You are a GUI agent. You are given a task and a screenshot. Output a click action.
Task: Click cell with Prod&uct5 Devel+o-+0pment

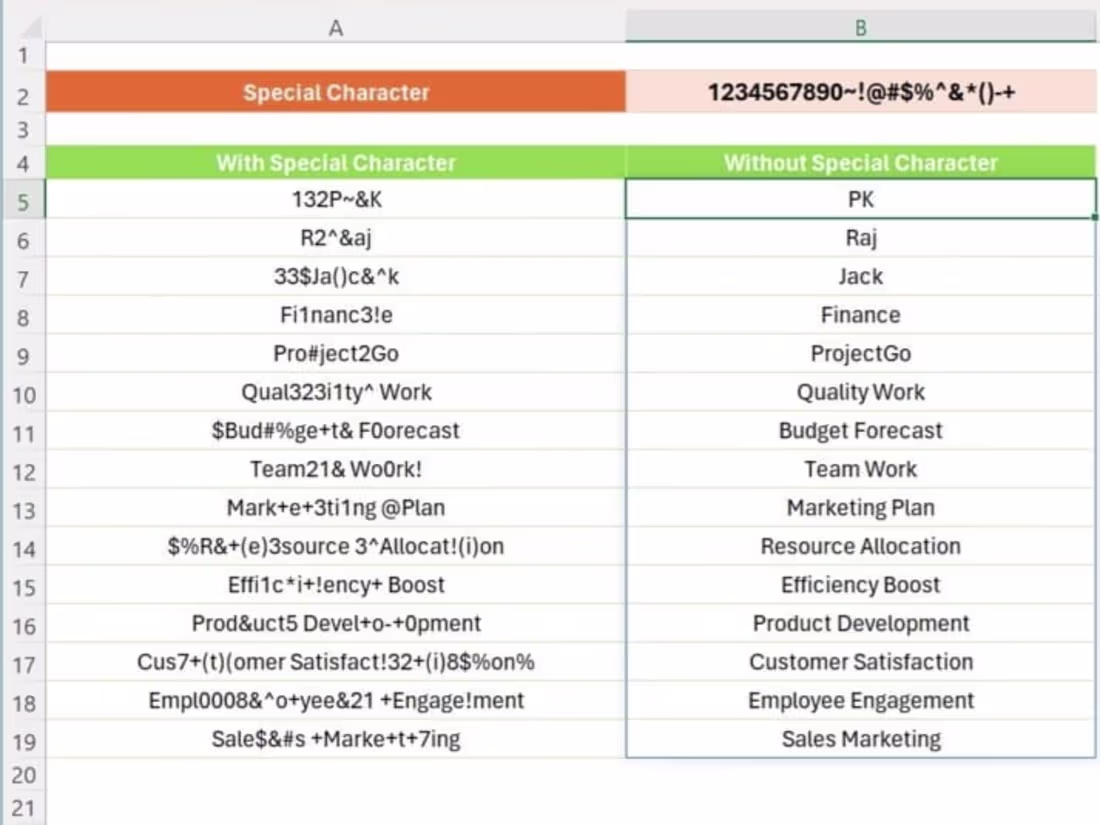(x=336, y=624)
